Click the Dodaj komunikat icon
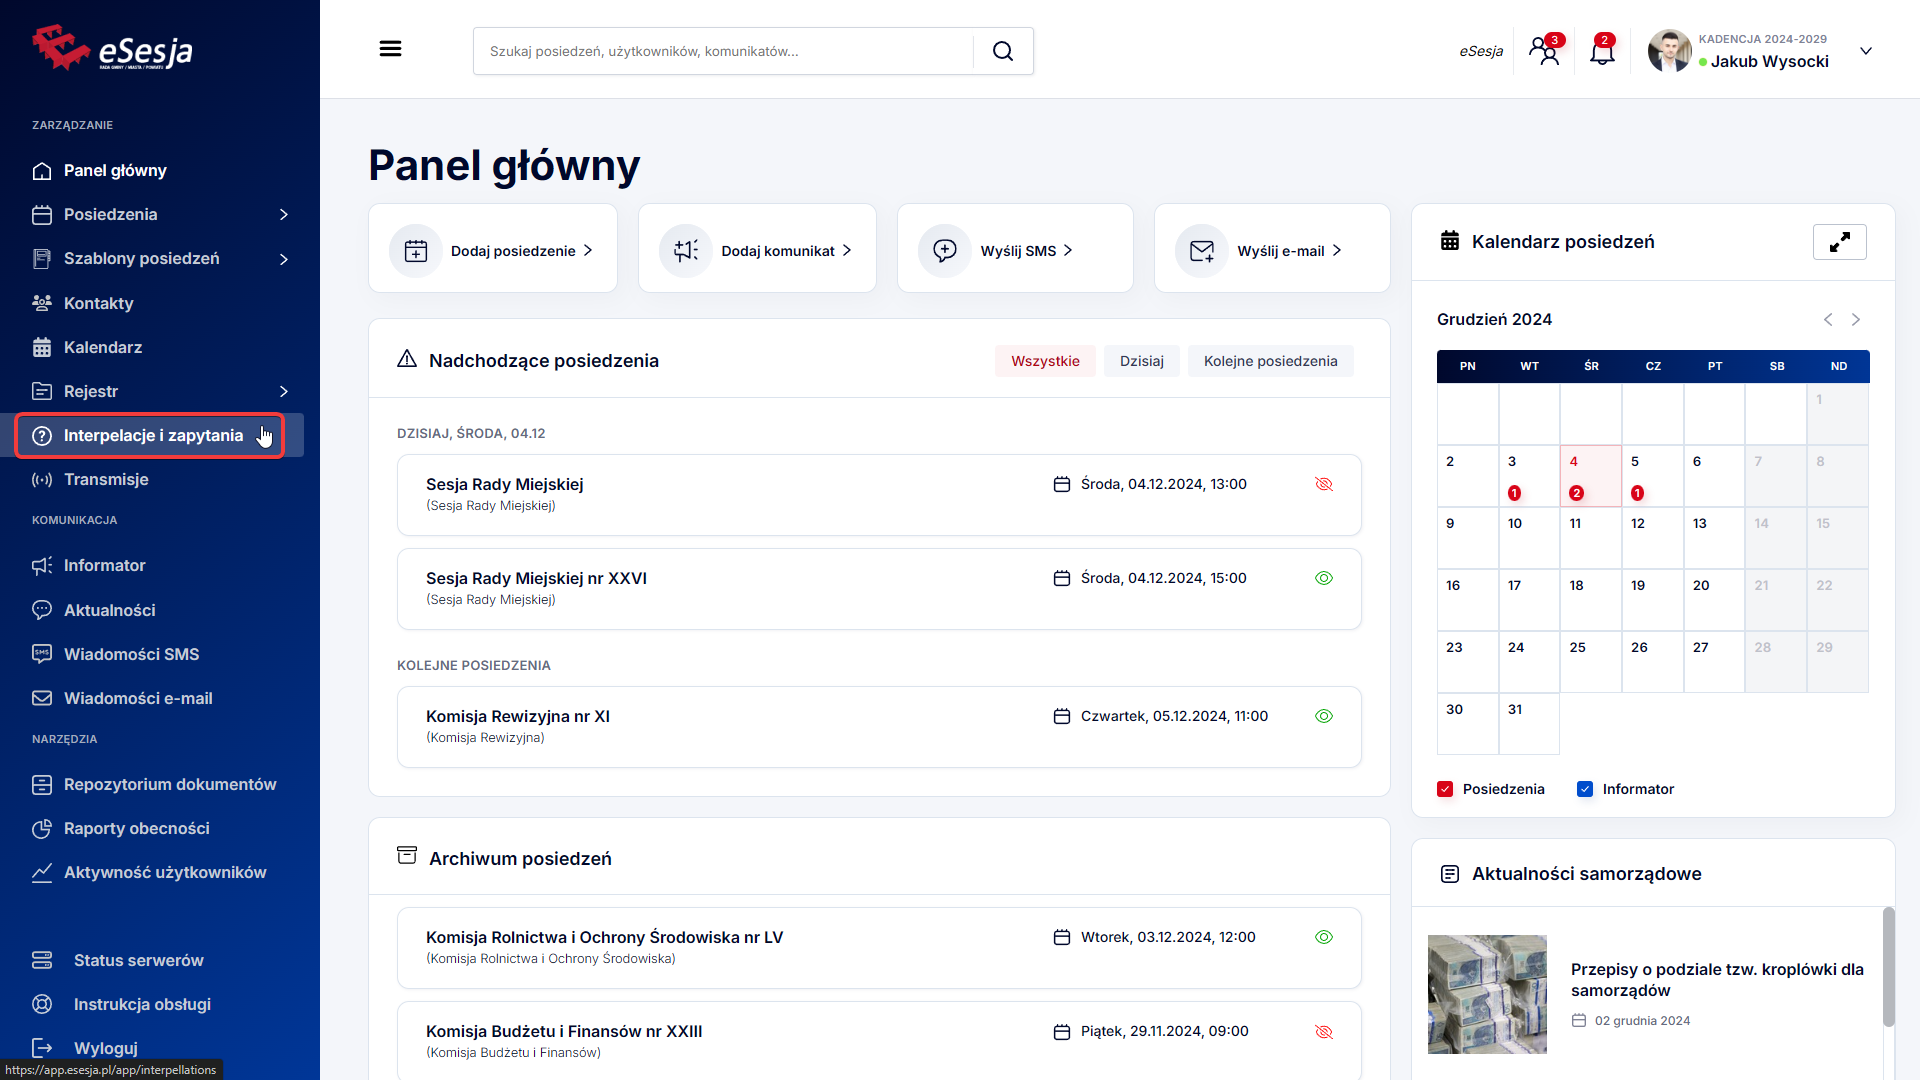This screenshot has height=1080, width=1920. pyautogui.click(x=686, y=250)
